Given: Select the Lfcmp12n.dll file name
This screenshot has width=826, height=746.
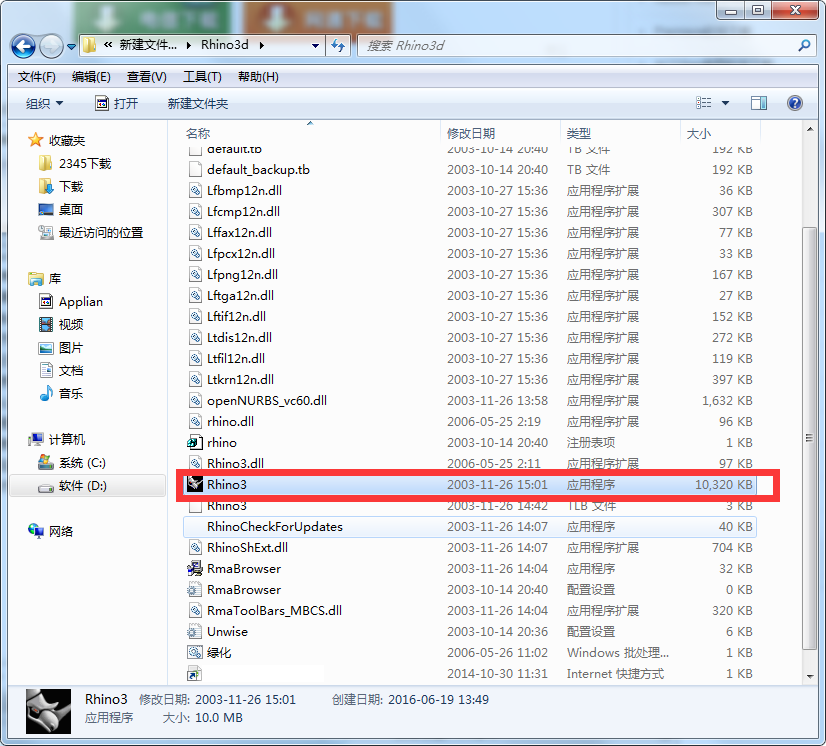Looking at the screenshot, I should click(x=243, y=211).
